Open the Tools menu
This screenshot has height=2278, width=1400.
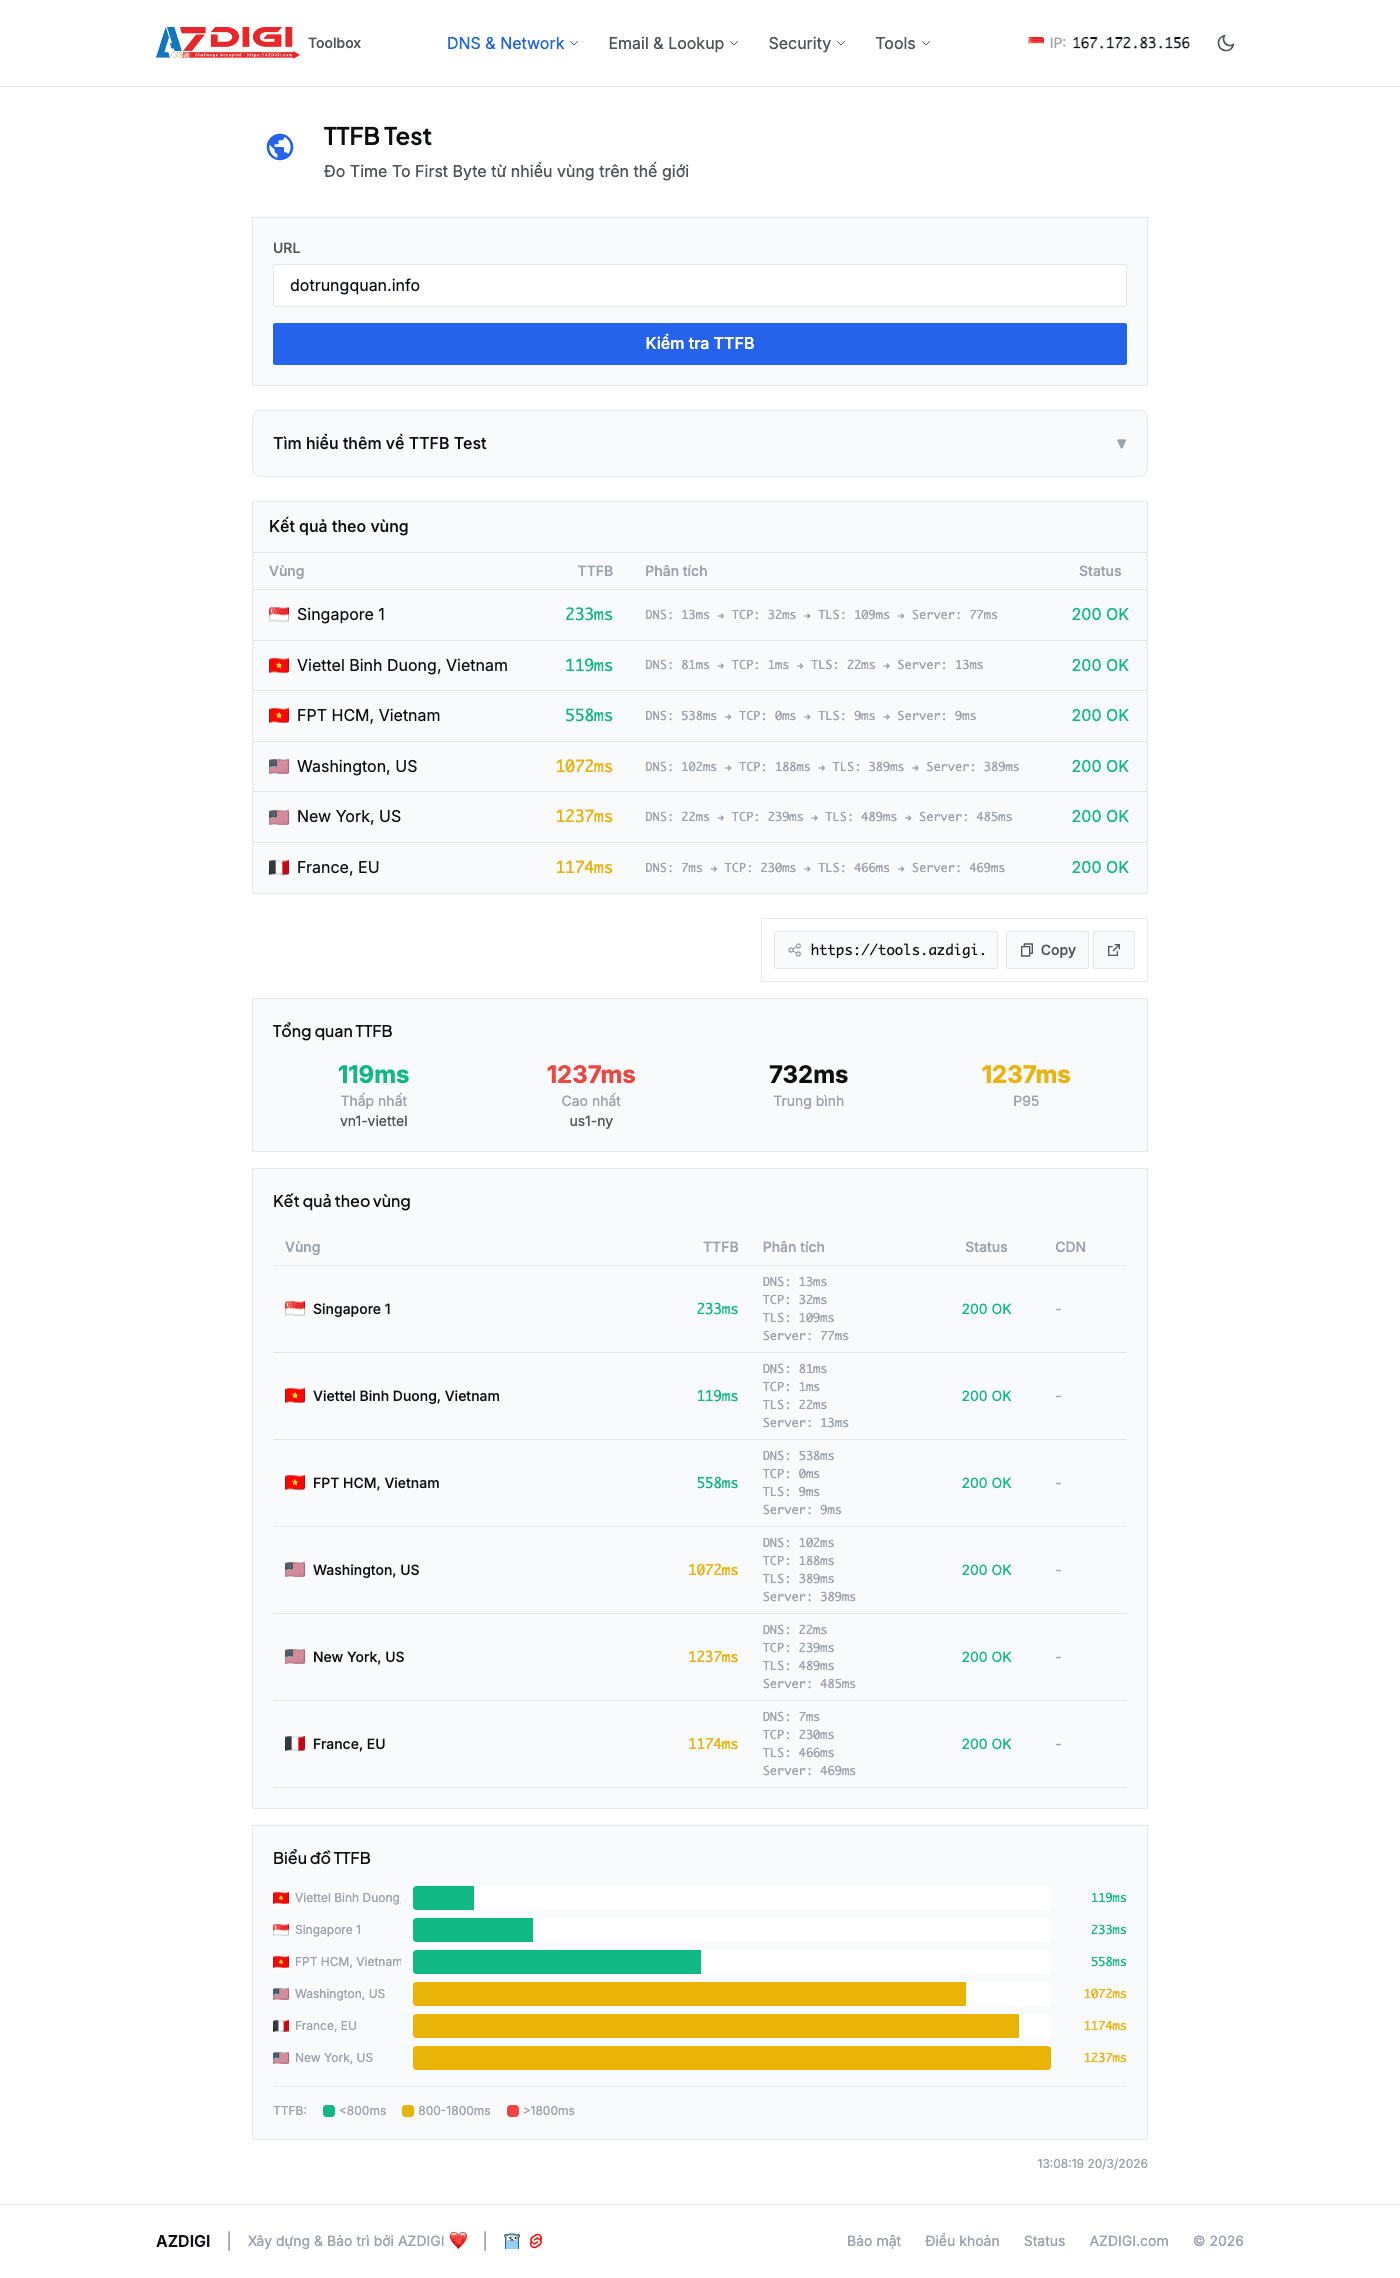[x=902, y=43]
